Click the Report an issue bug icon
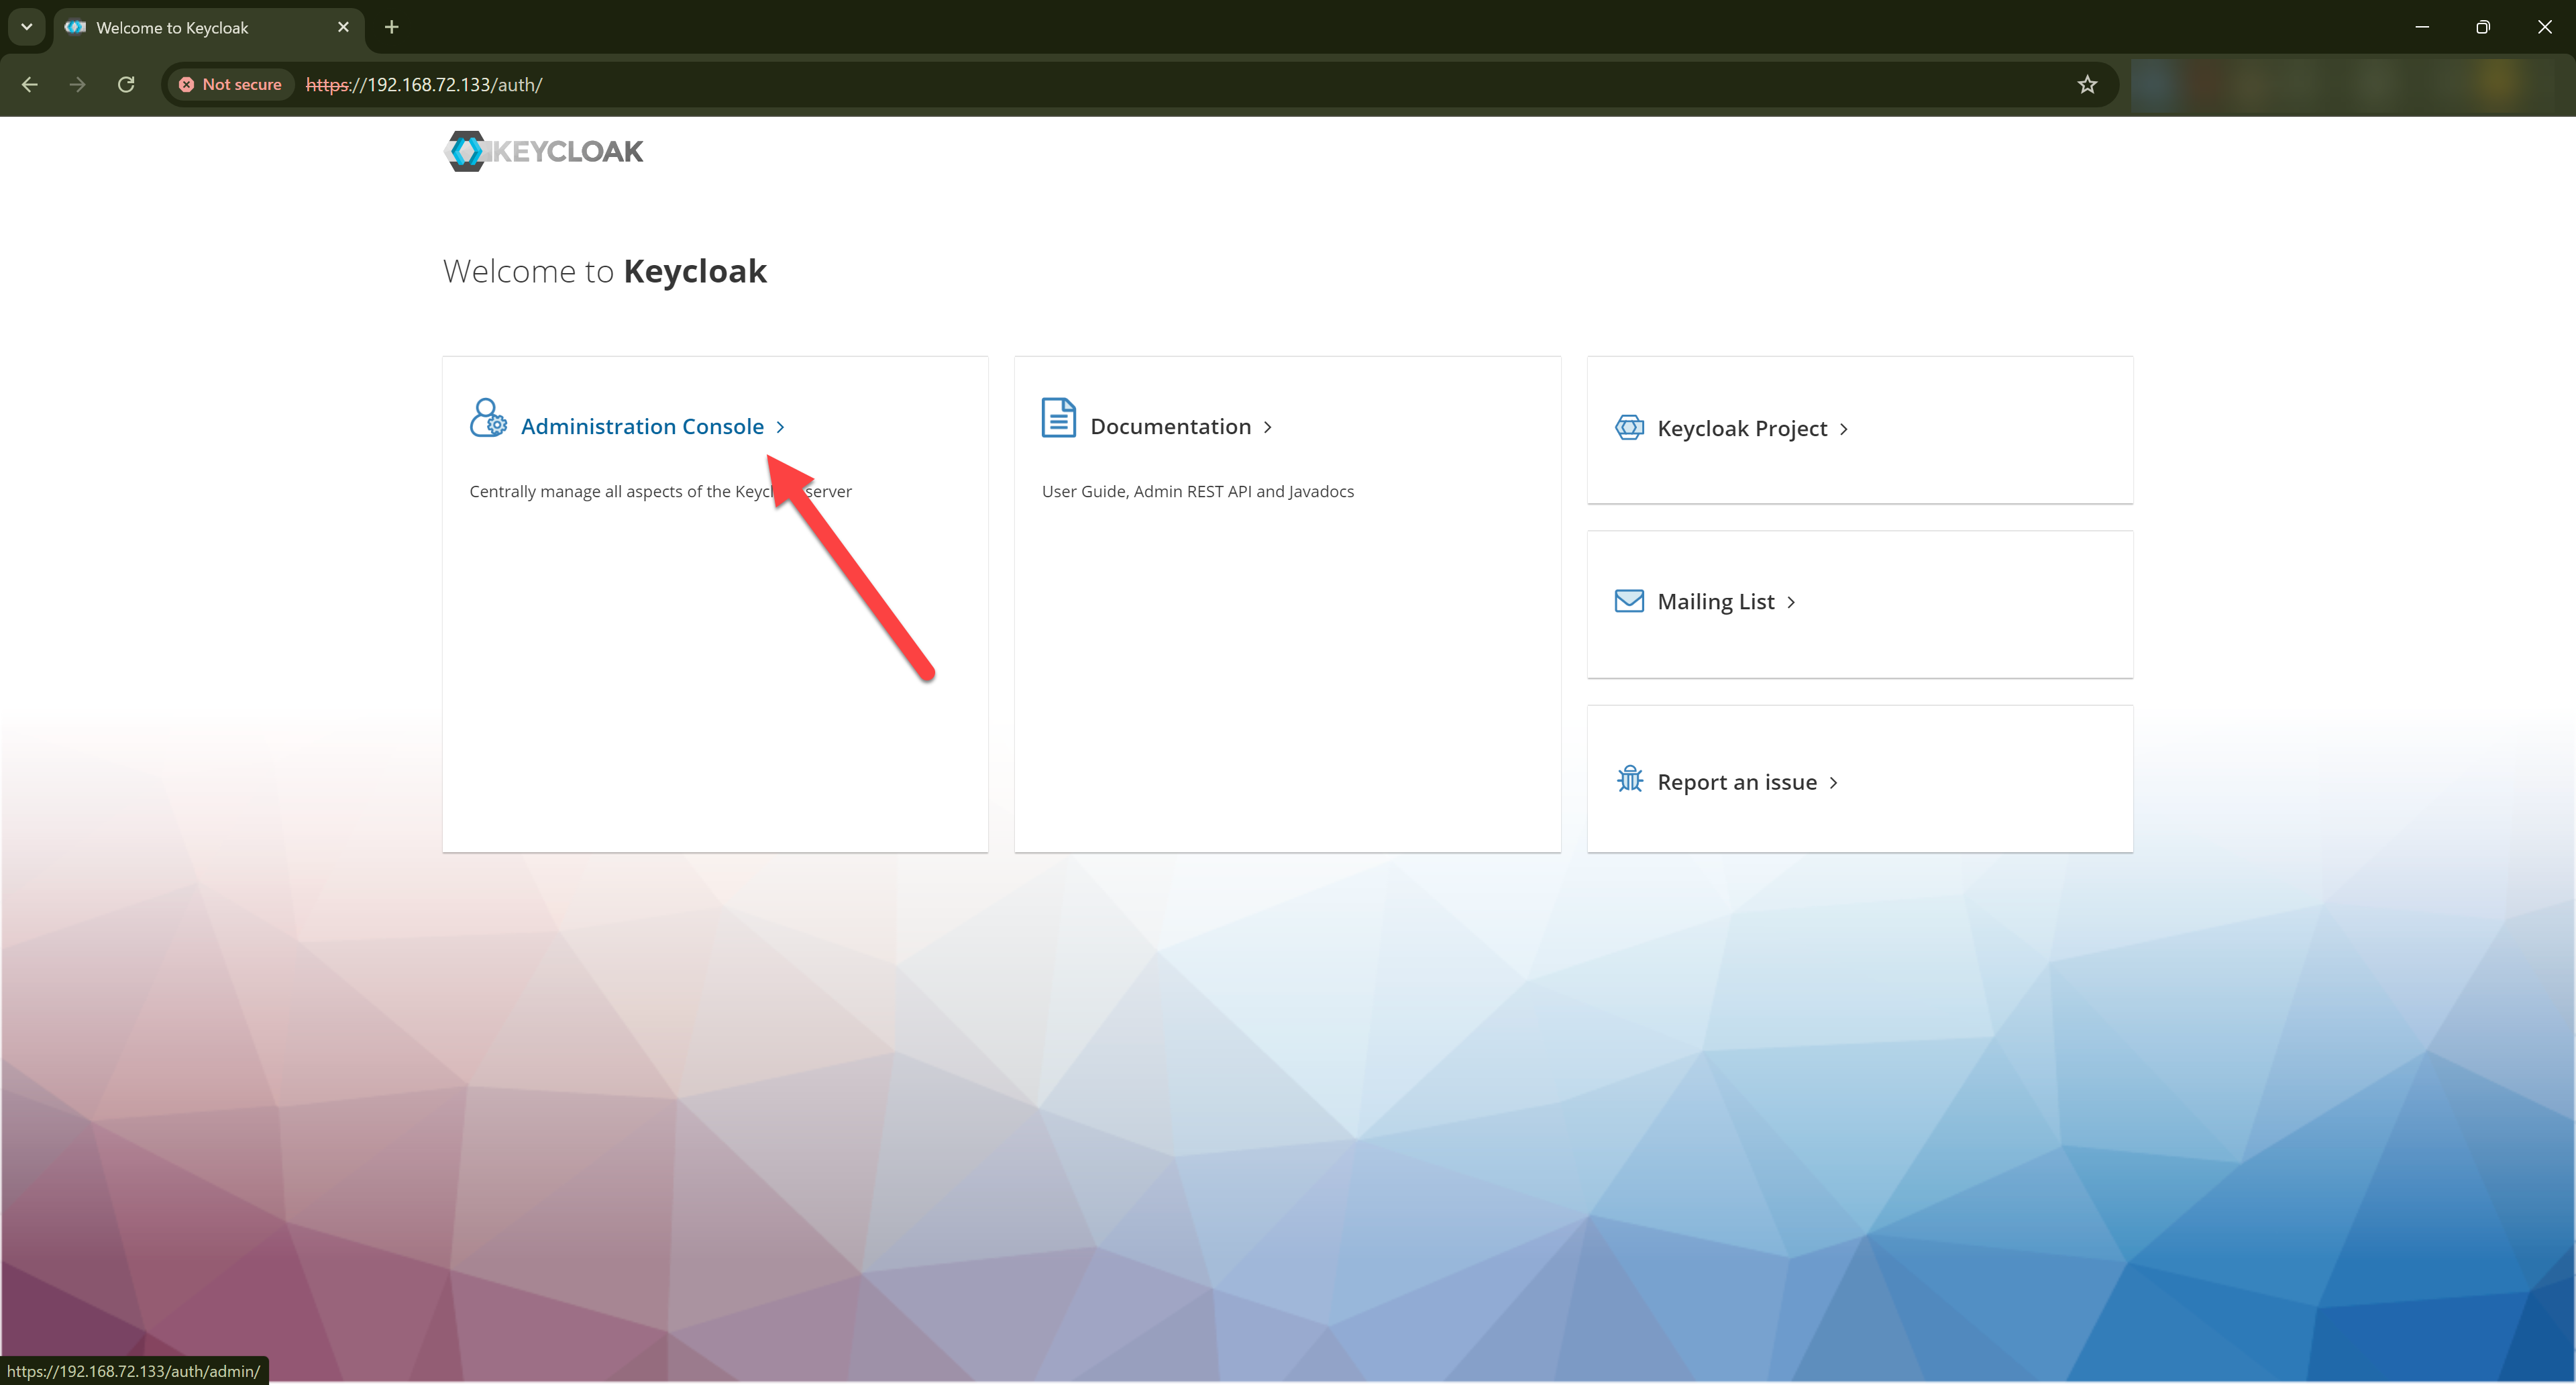Screen dimensions: 2576x1385 pos(1630,779)
